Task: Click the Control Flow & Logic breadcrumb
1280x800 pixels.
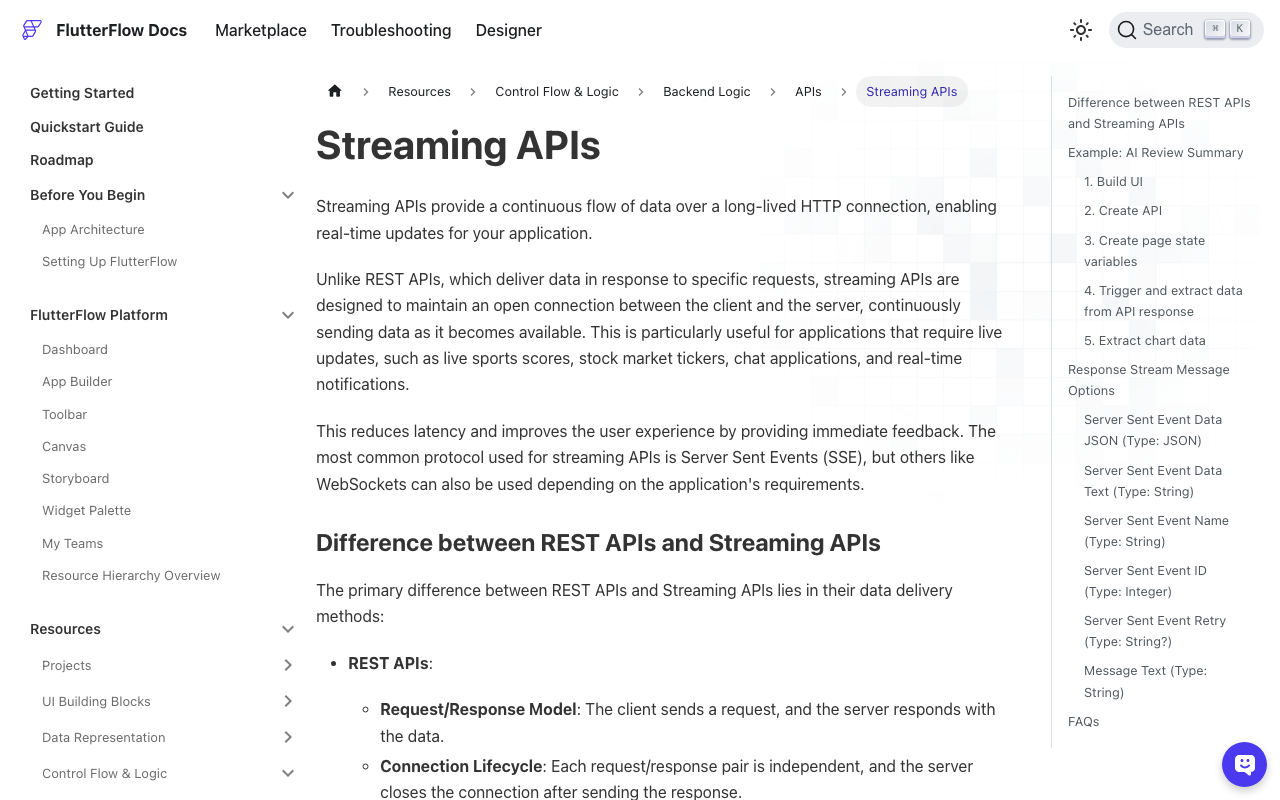Action: pos(557,91)
